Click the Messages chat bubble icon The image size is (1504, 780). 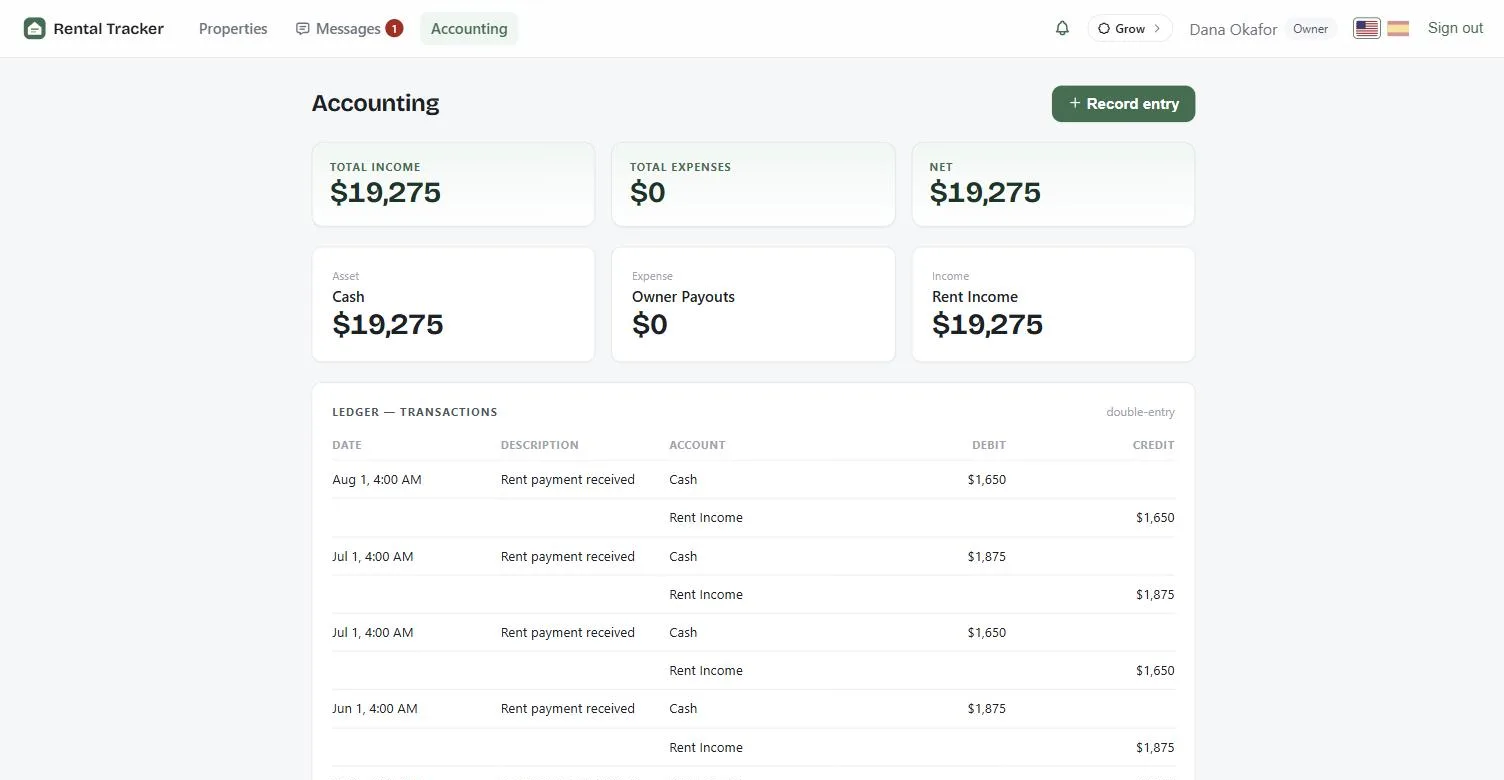pyautogui.click(x=302, y=29)
